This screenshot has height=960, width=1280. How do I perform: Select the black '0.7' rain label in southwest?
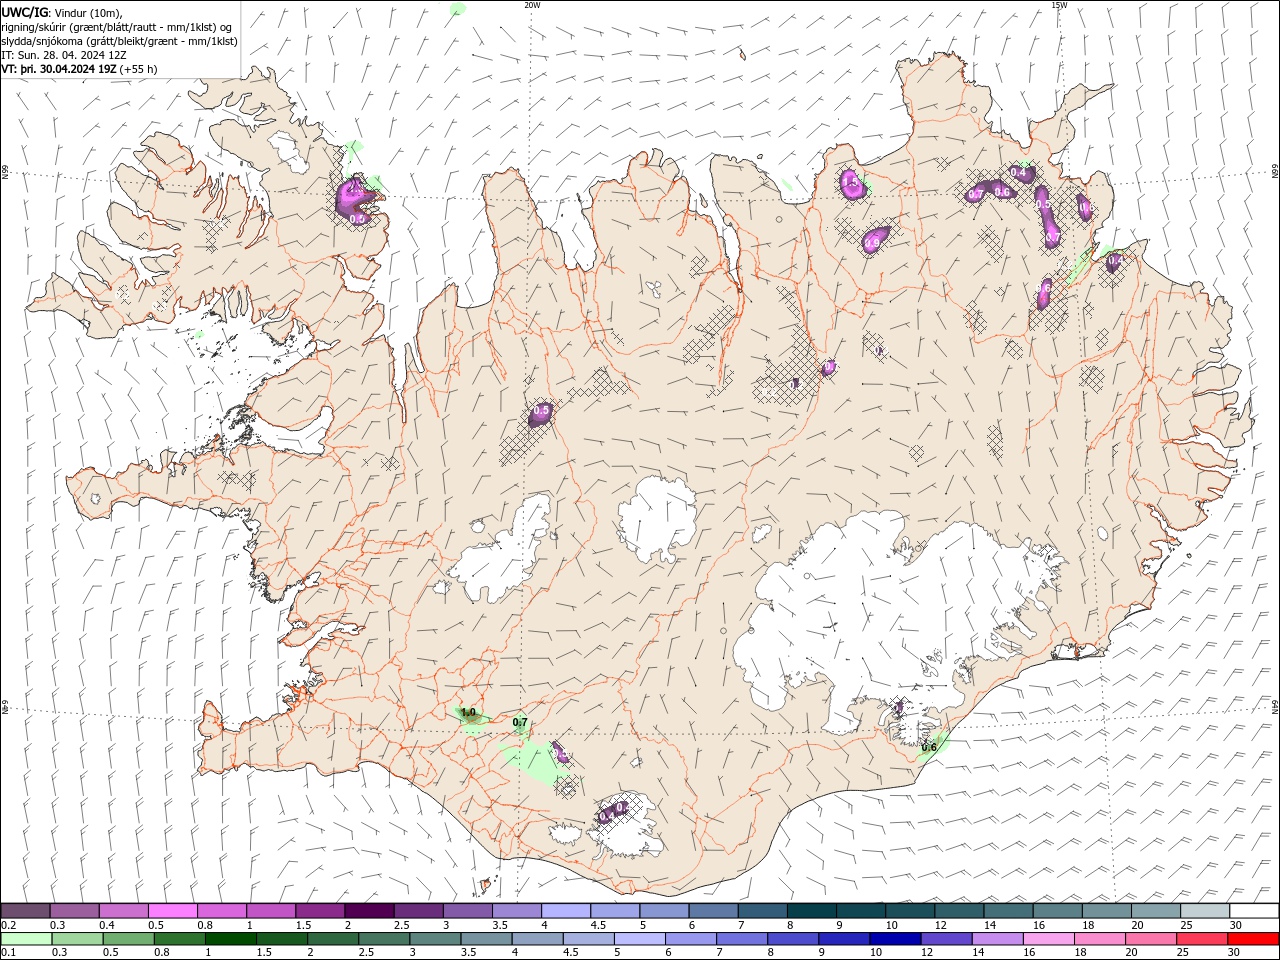tap(520, 722)
